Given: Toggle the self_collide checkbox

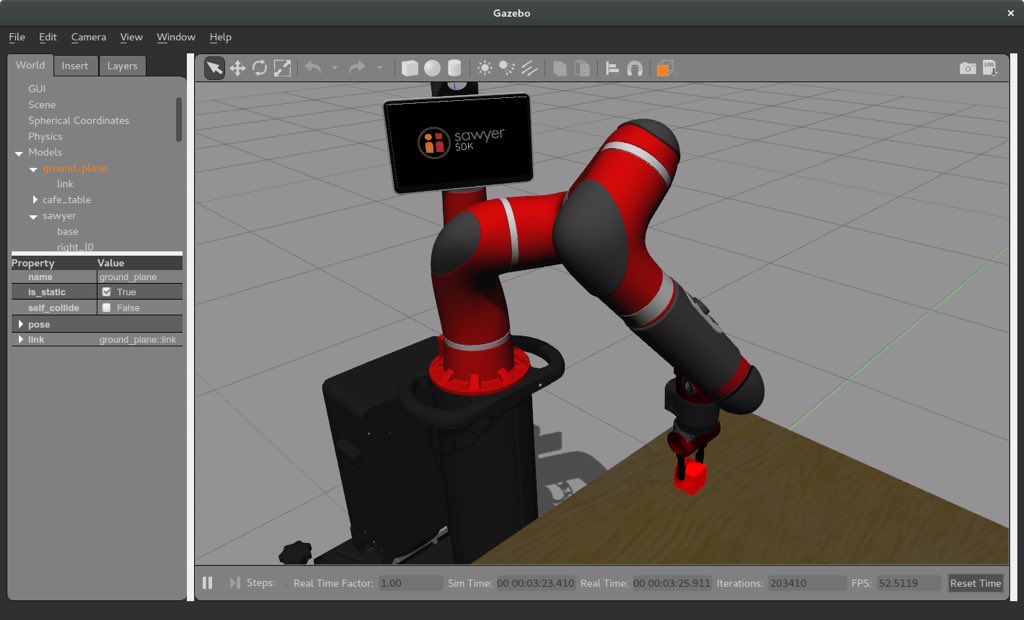Looking at the screenshot, I should [x=106, y=308].
